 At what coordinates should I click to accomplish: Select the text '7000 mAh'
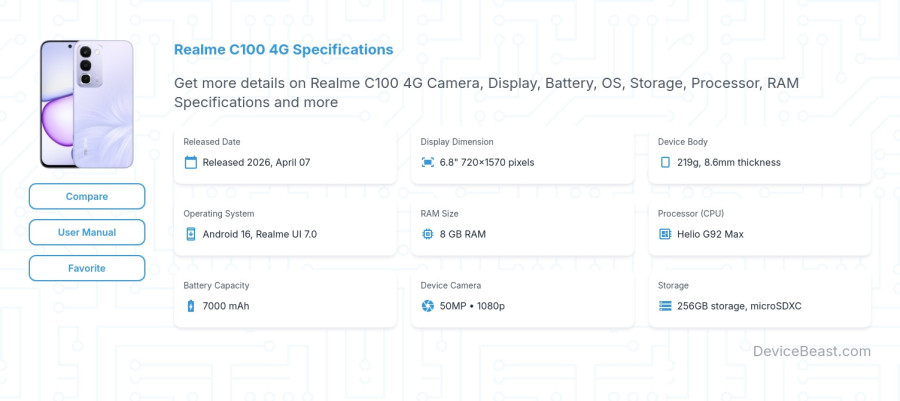226,306
